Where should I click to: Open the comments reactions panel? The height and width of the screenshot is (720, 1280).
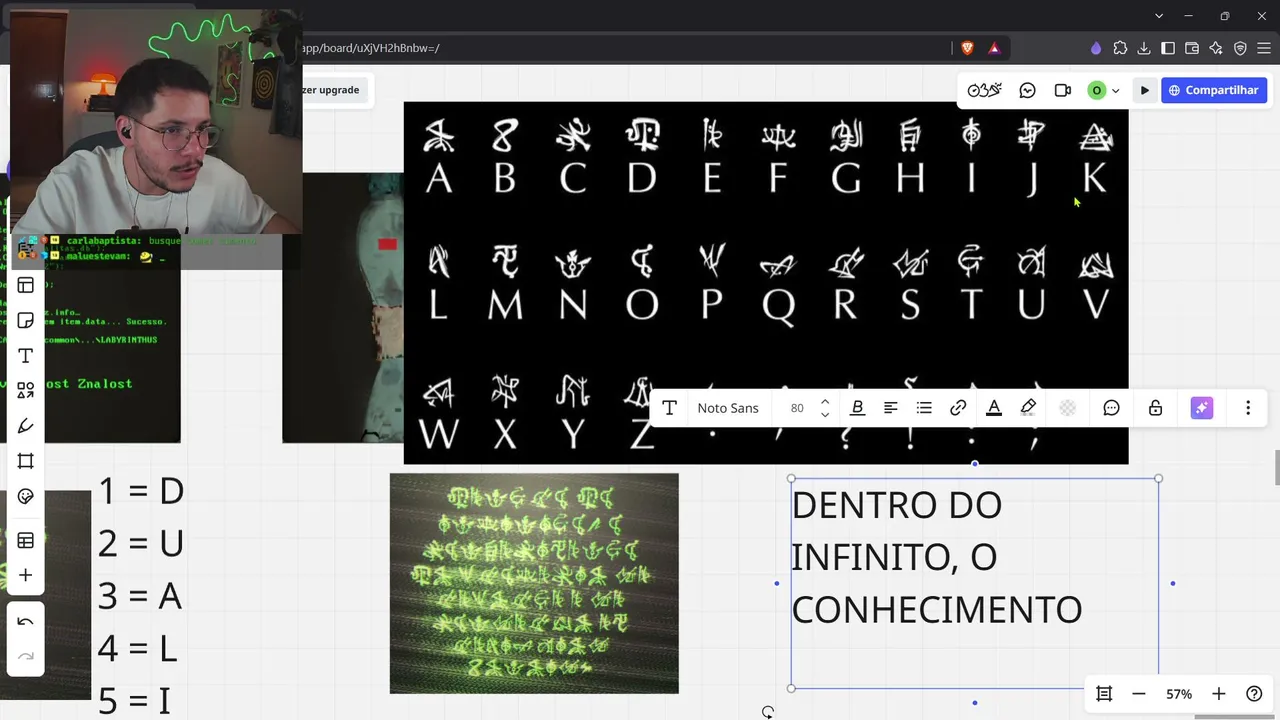pyautogui.click(x=1027, y=90)
